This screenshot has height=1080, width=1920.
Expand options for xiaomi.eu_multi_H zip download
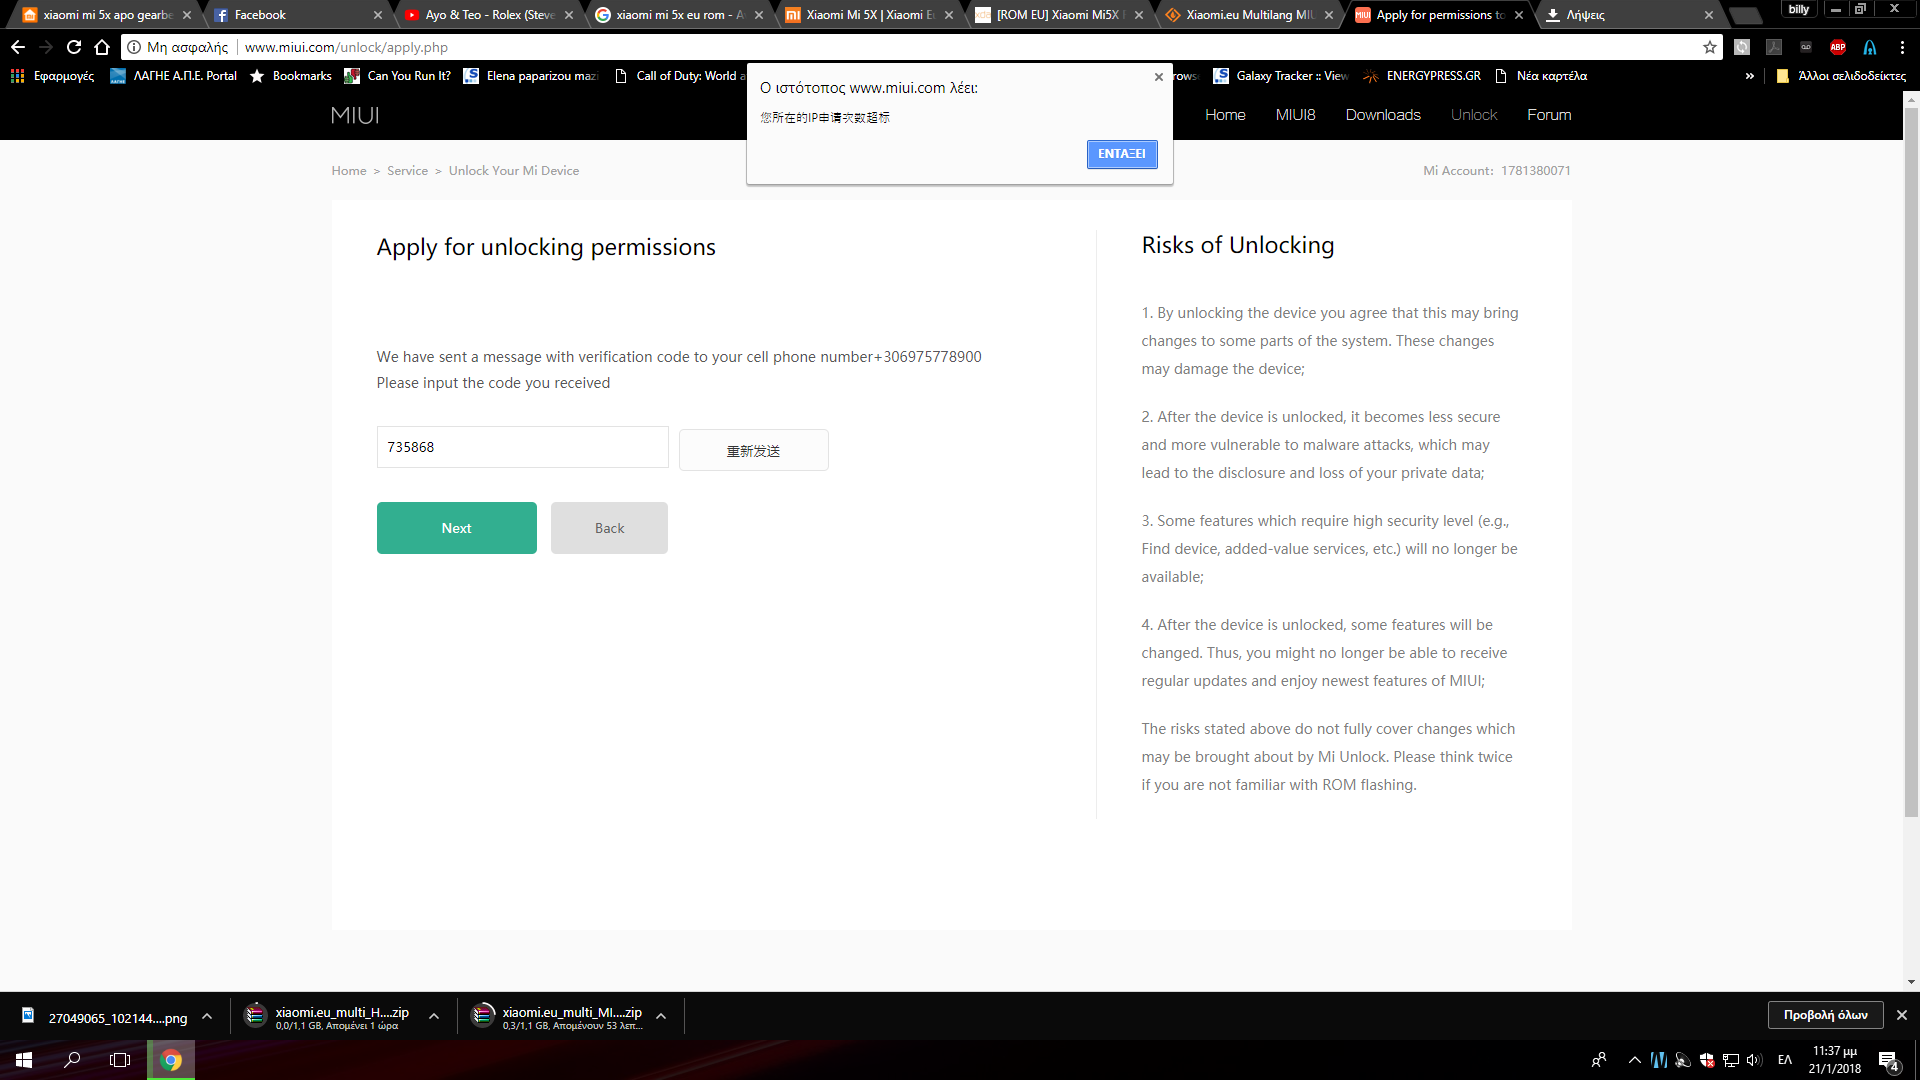click(434, 1017)
